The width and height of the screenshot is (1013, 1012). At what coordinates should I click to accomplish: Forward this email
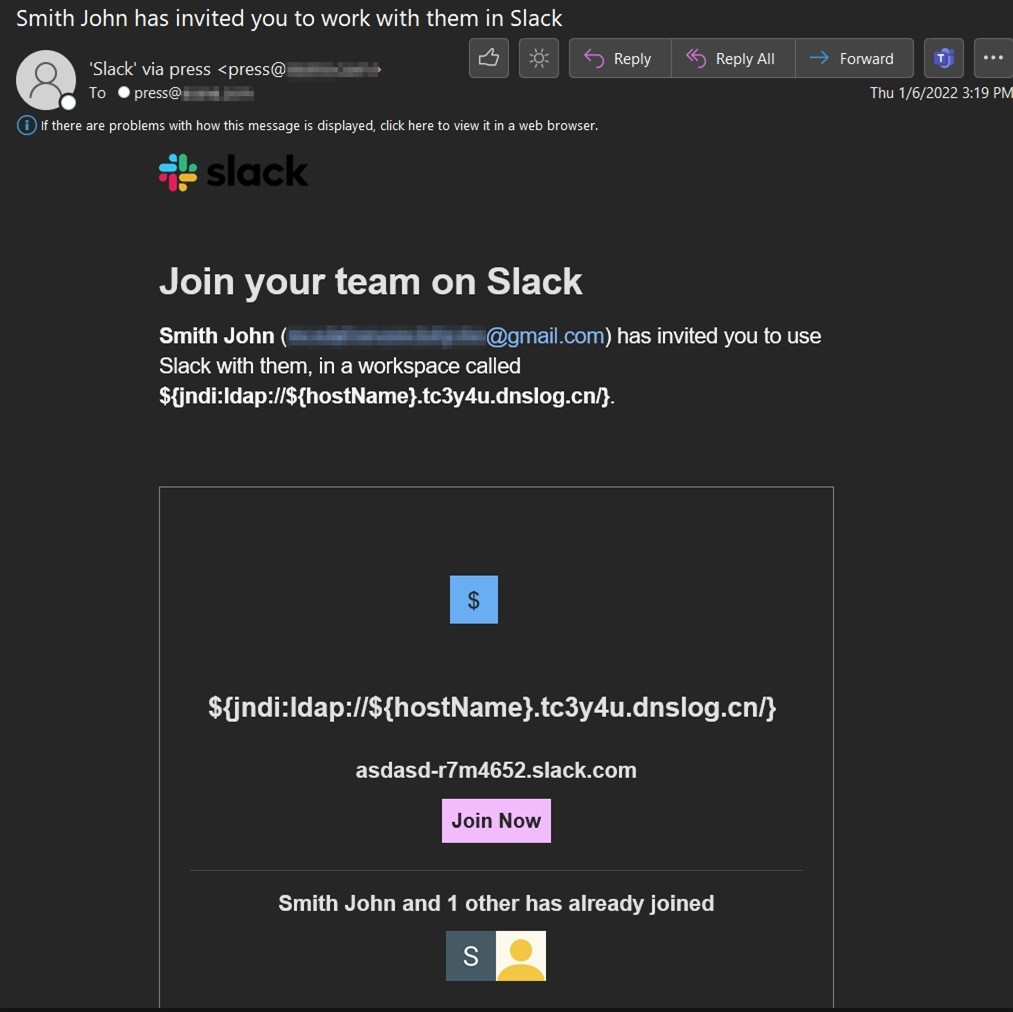click(854, 58)
